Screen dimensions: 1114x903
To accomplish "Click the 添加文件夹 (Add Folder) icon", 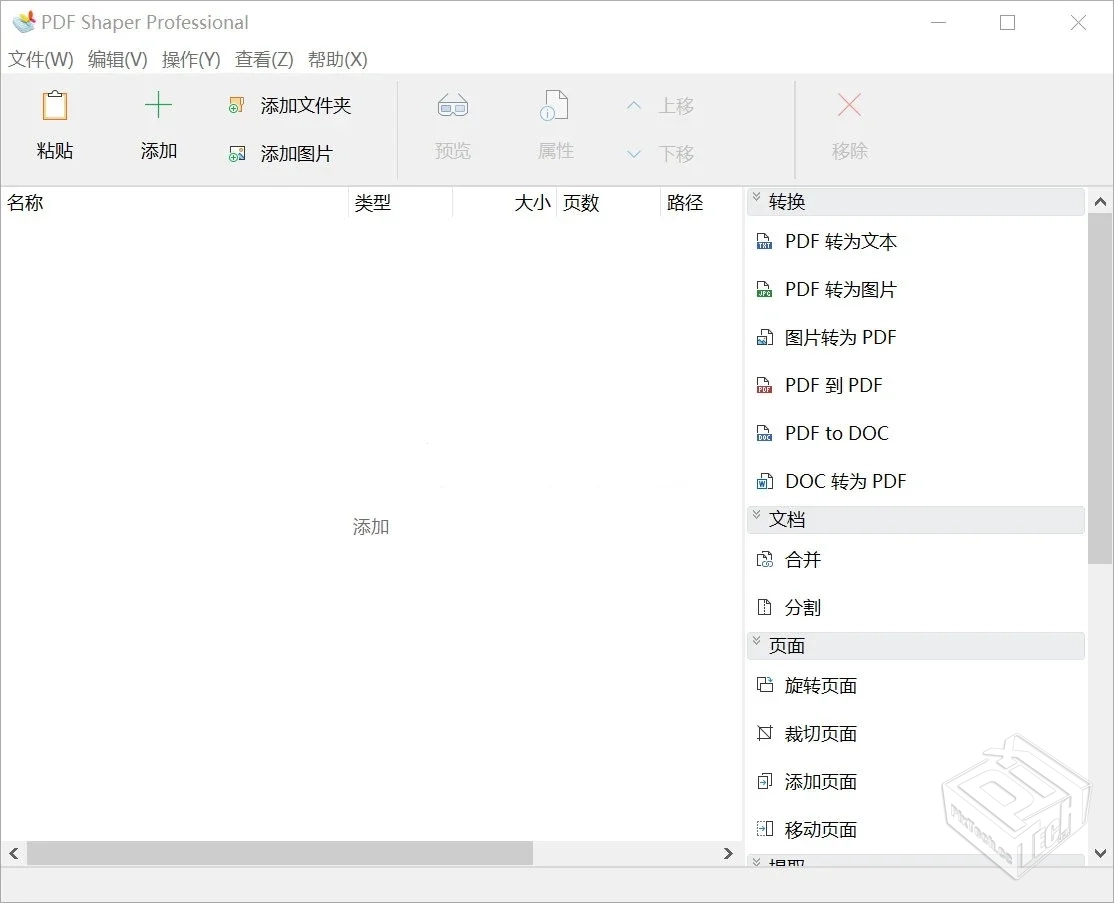I will coord(236,104).
